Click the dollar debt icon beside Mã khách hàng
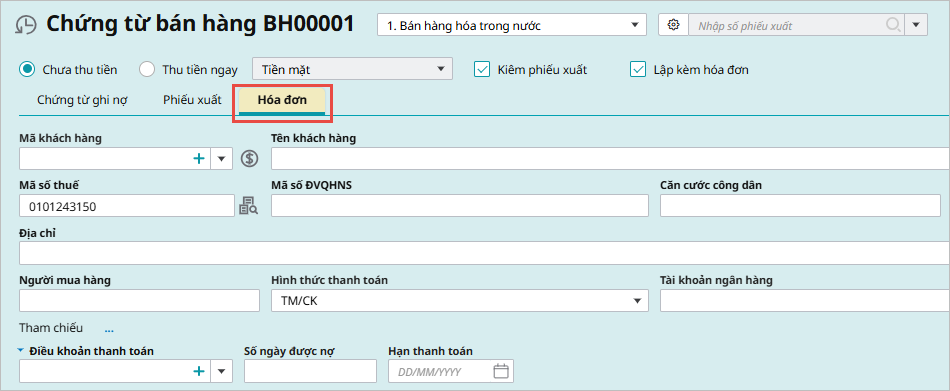Viewport: 950px width, 391px height. (250, 159)
